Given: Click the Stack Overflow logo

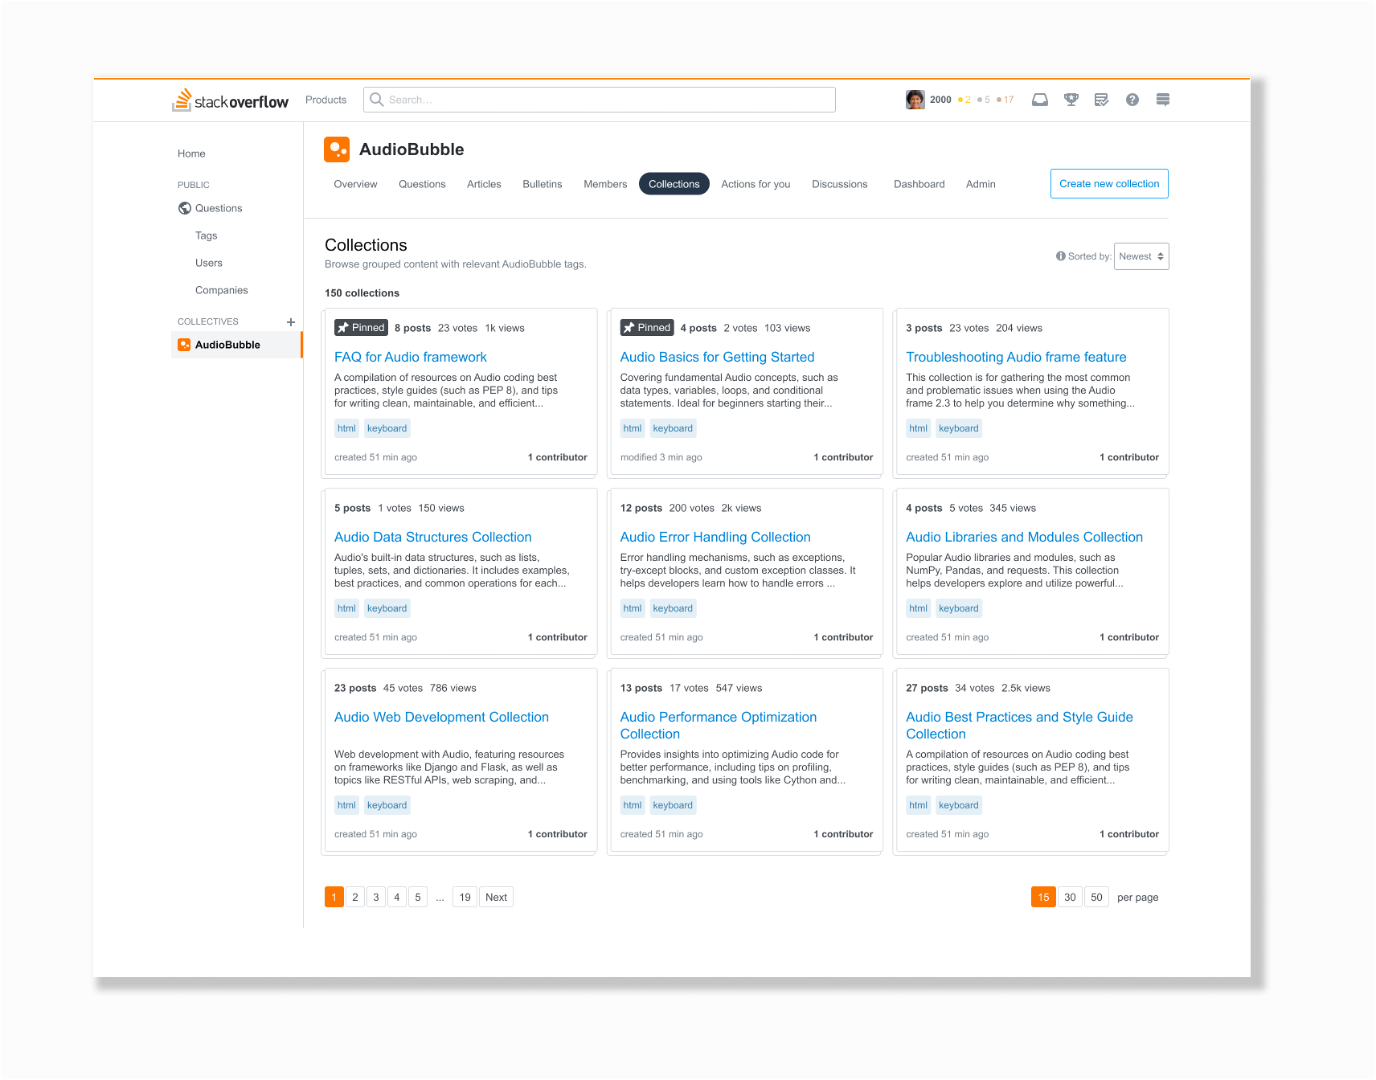Looking at the screenshot, I should point(230,100).
